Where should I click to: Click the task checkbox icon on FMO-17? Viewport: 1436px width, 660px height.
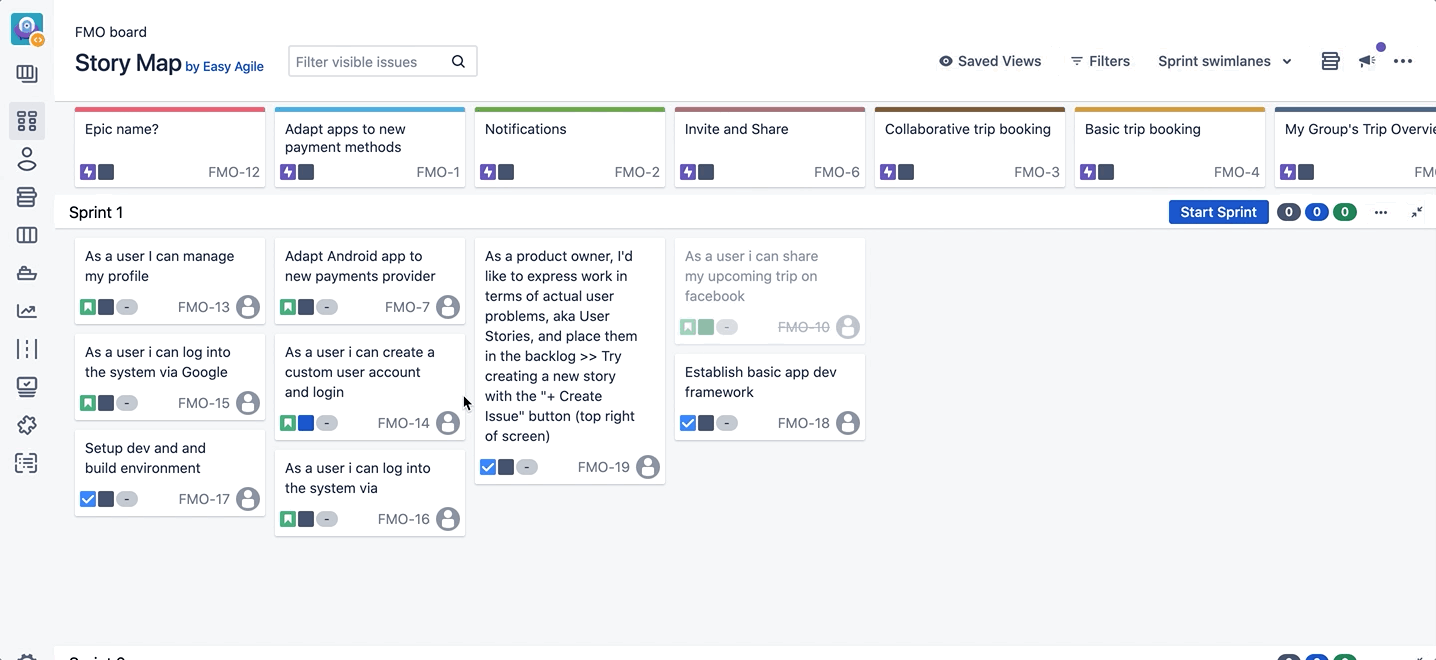tap(88, 499)
